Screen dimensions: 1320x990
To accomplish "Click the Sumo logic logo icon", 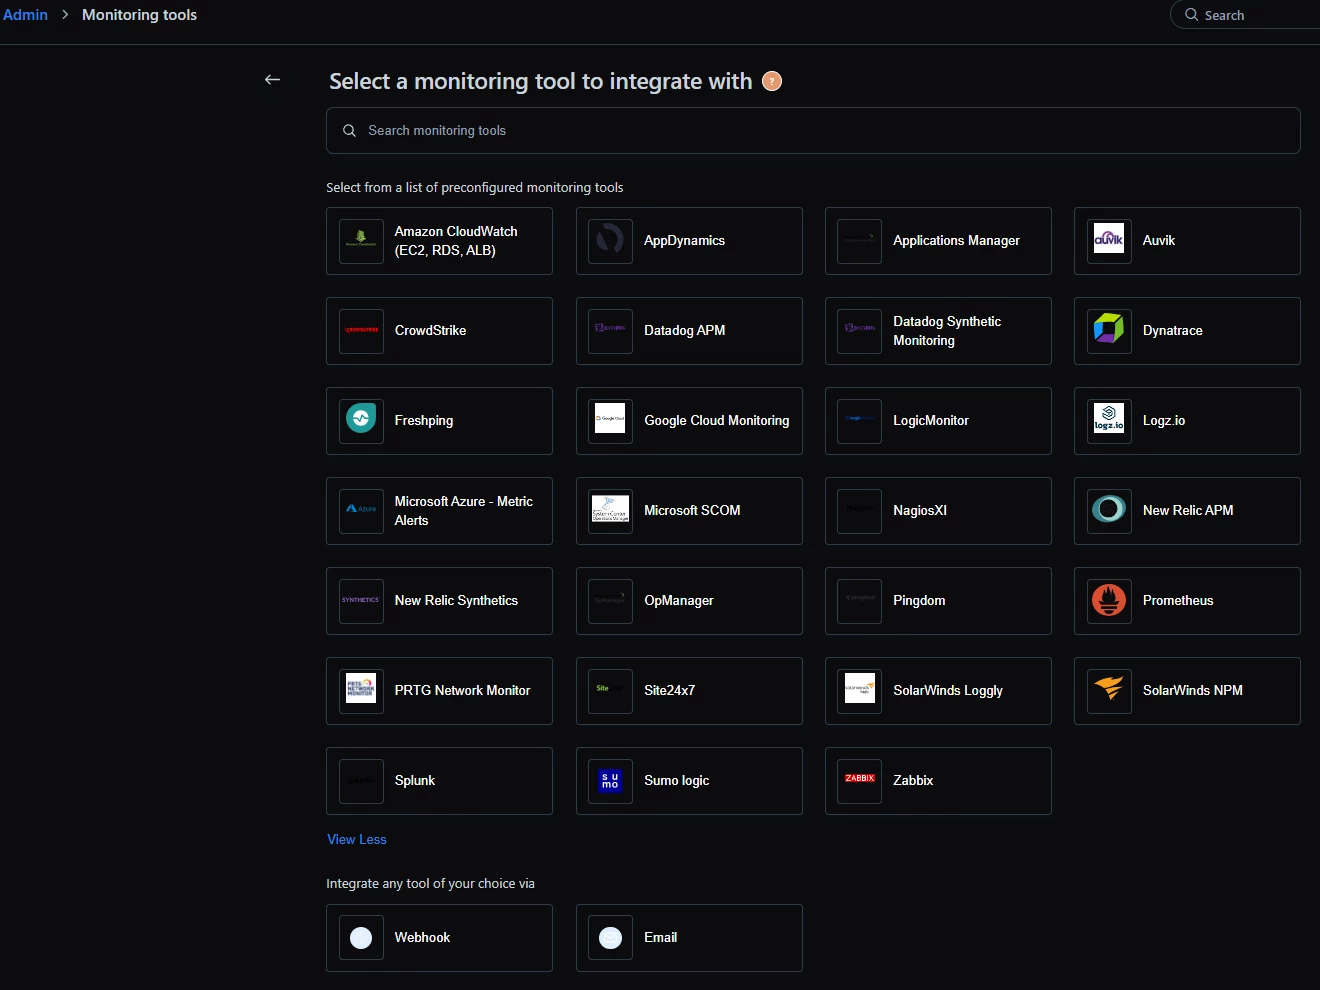I will (x=610, y=781).
